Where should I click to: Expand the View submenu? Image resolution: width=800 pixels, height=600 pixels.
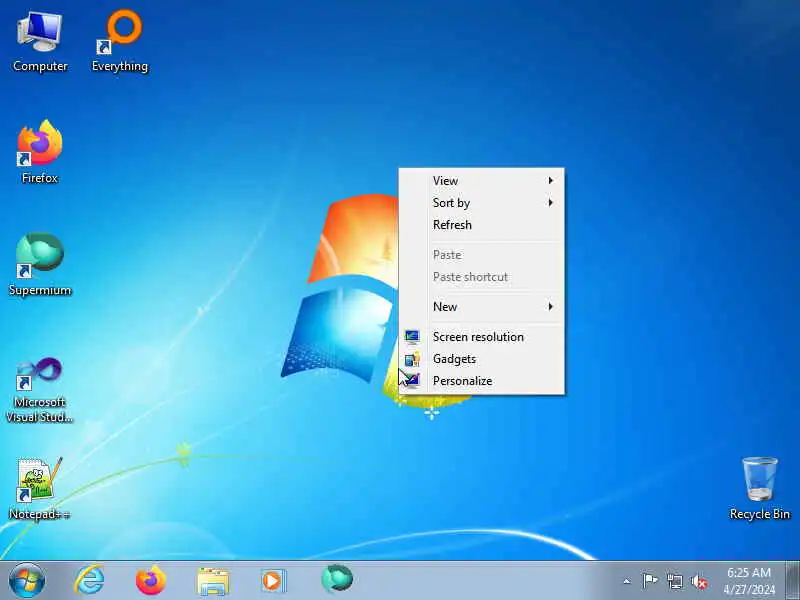click(482, 181)
